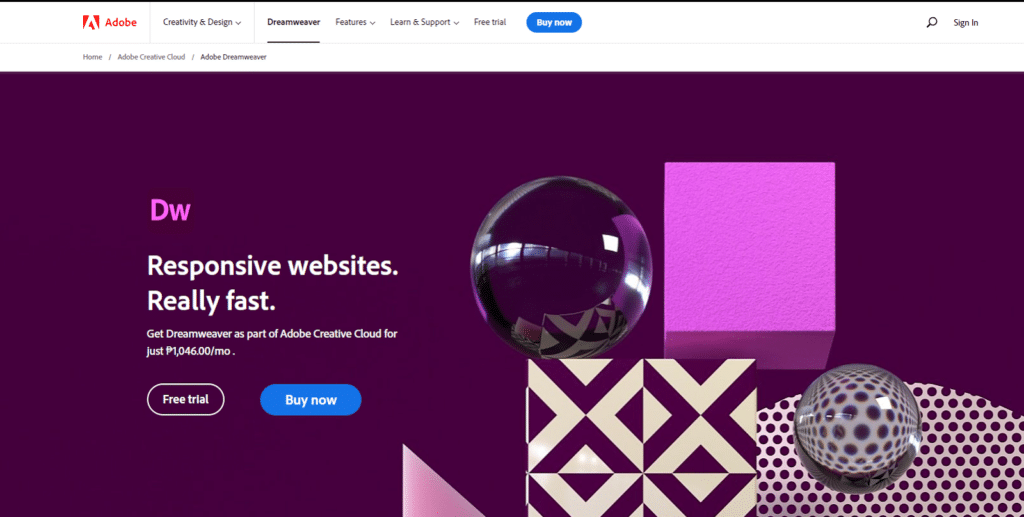
Task: Click the red Adobe logo icon
Action: 91,22
